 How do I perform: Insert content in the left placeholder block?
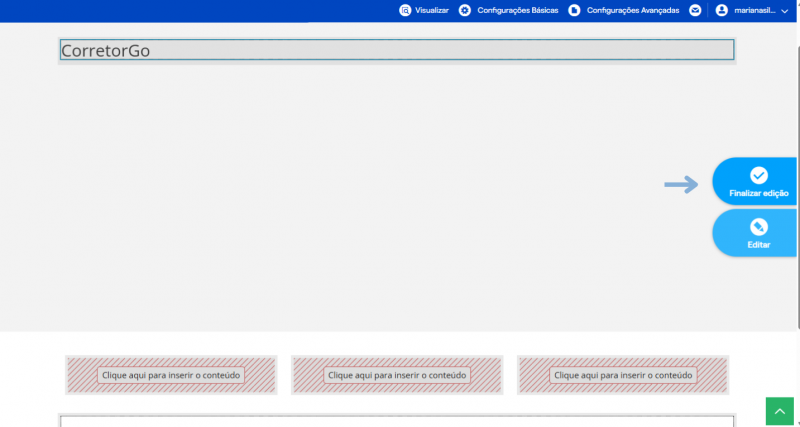click(171, 375)
